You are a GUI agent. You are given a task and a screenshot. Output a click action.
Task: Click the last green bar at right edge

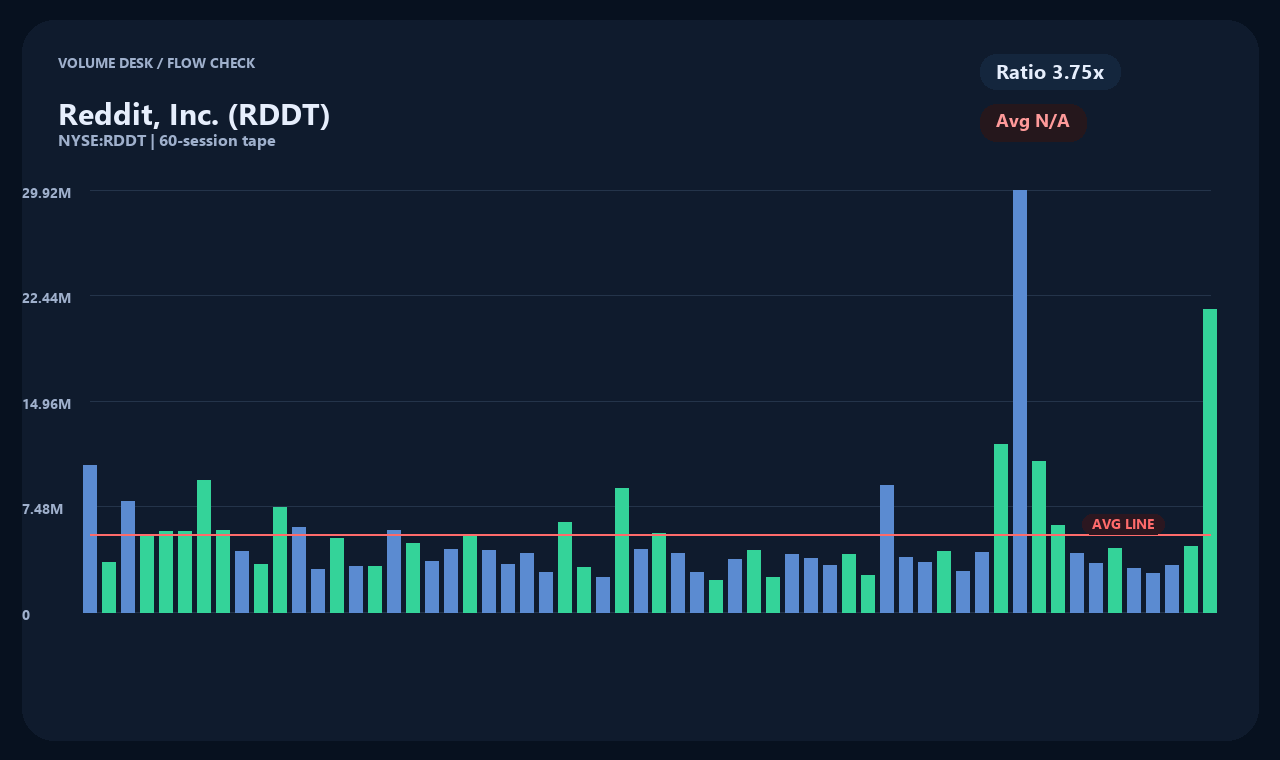coord(1210,461)
